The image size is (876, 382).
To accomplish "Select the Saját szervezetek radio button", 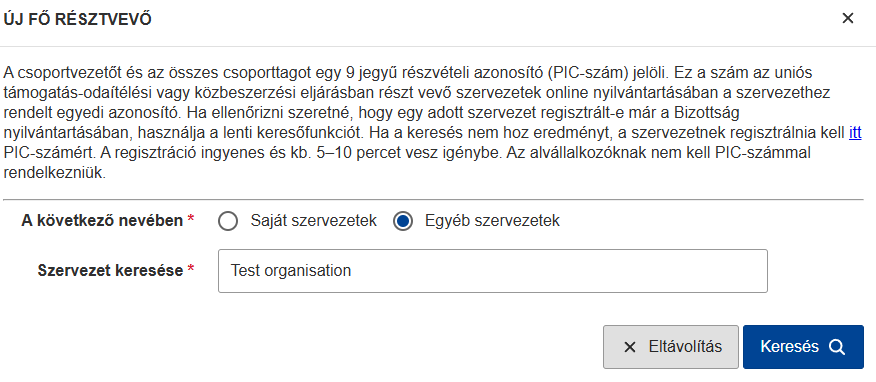I will click(x=228, y=221).
